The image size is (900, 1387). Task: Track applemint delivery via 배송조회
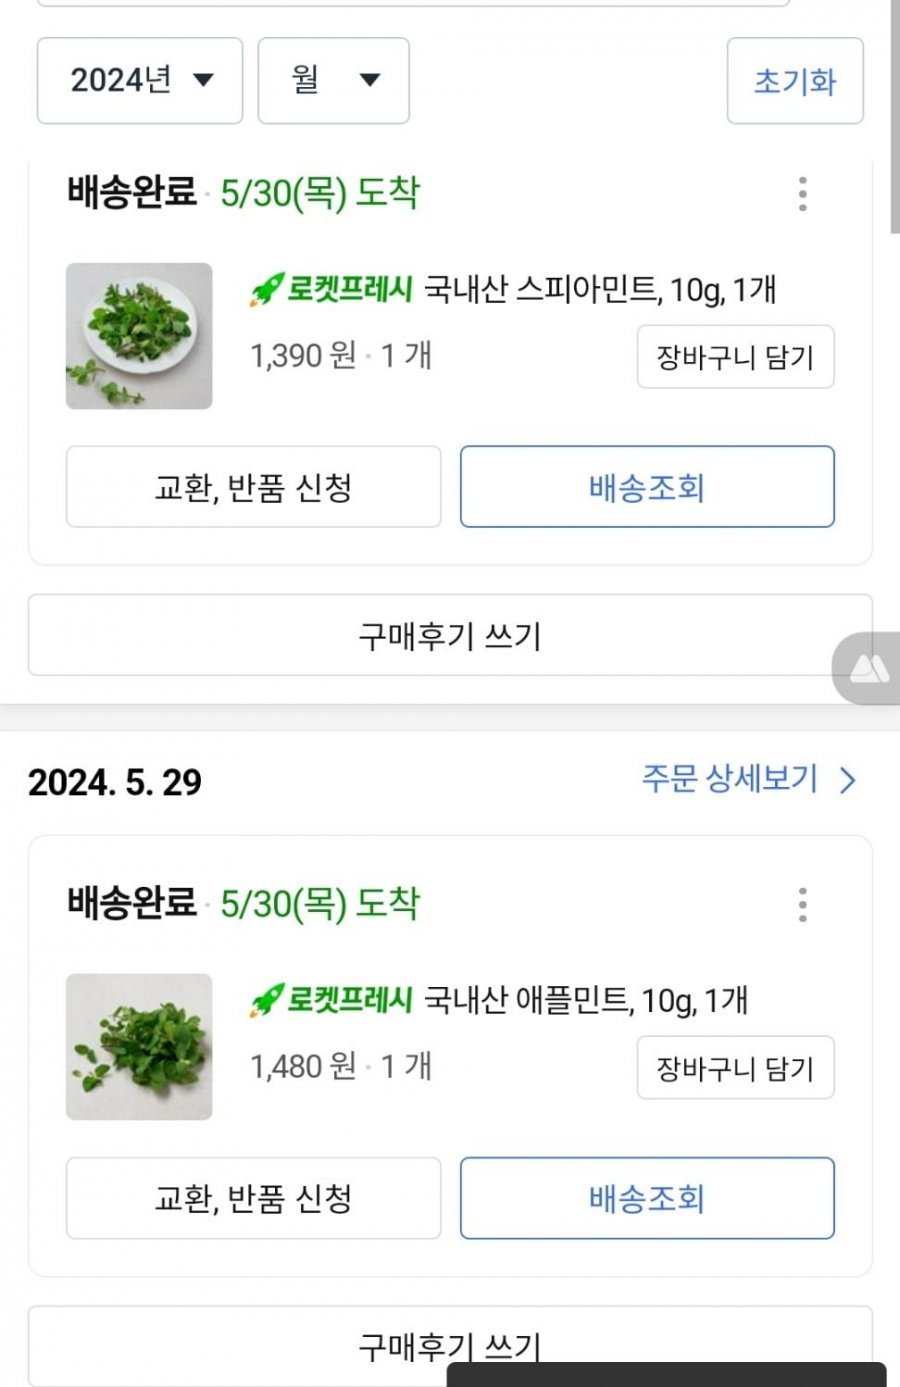[x=647, y=1198]
